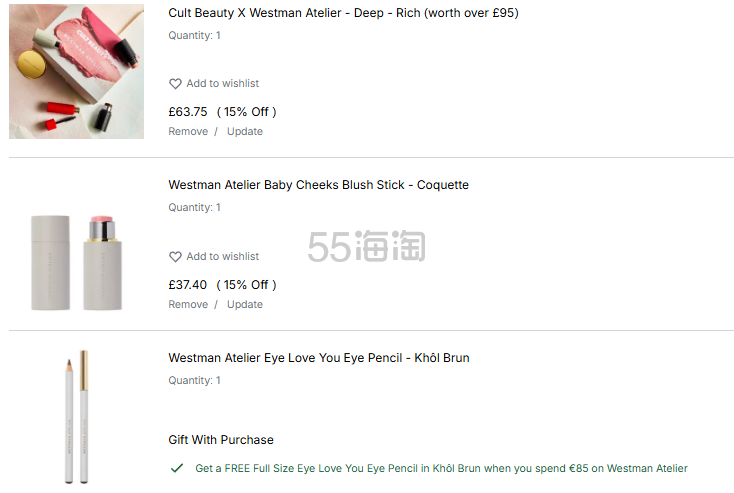Click the heart icon for Cult Beauty set
This screenshot has height=493, width=734.
(x=175, y=84)
